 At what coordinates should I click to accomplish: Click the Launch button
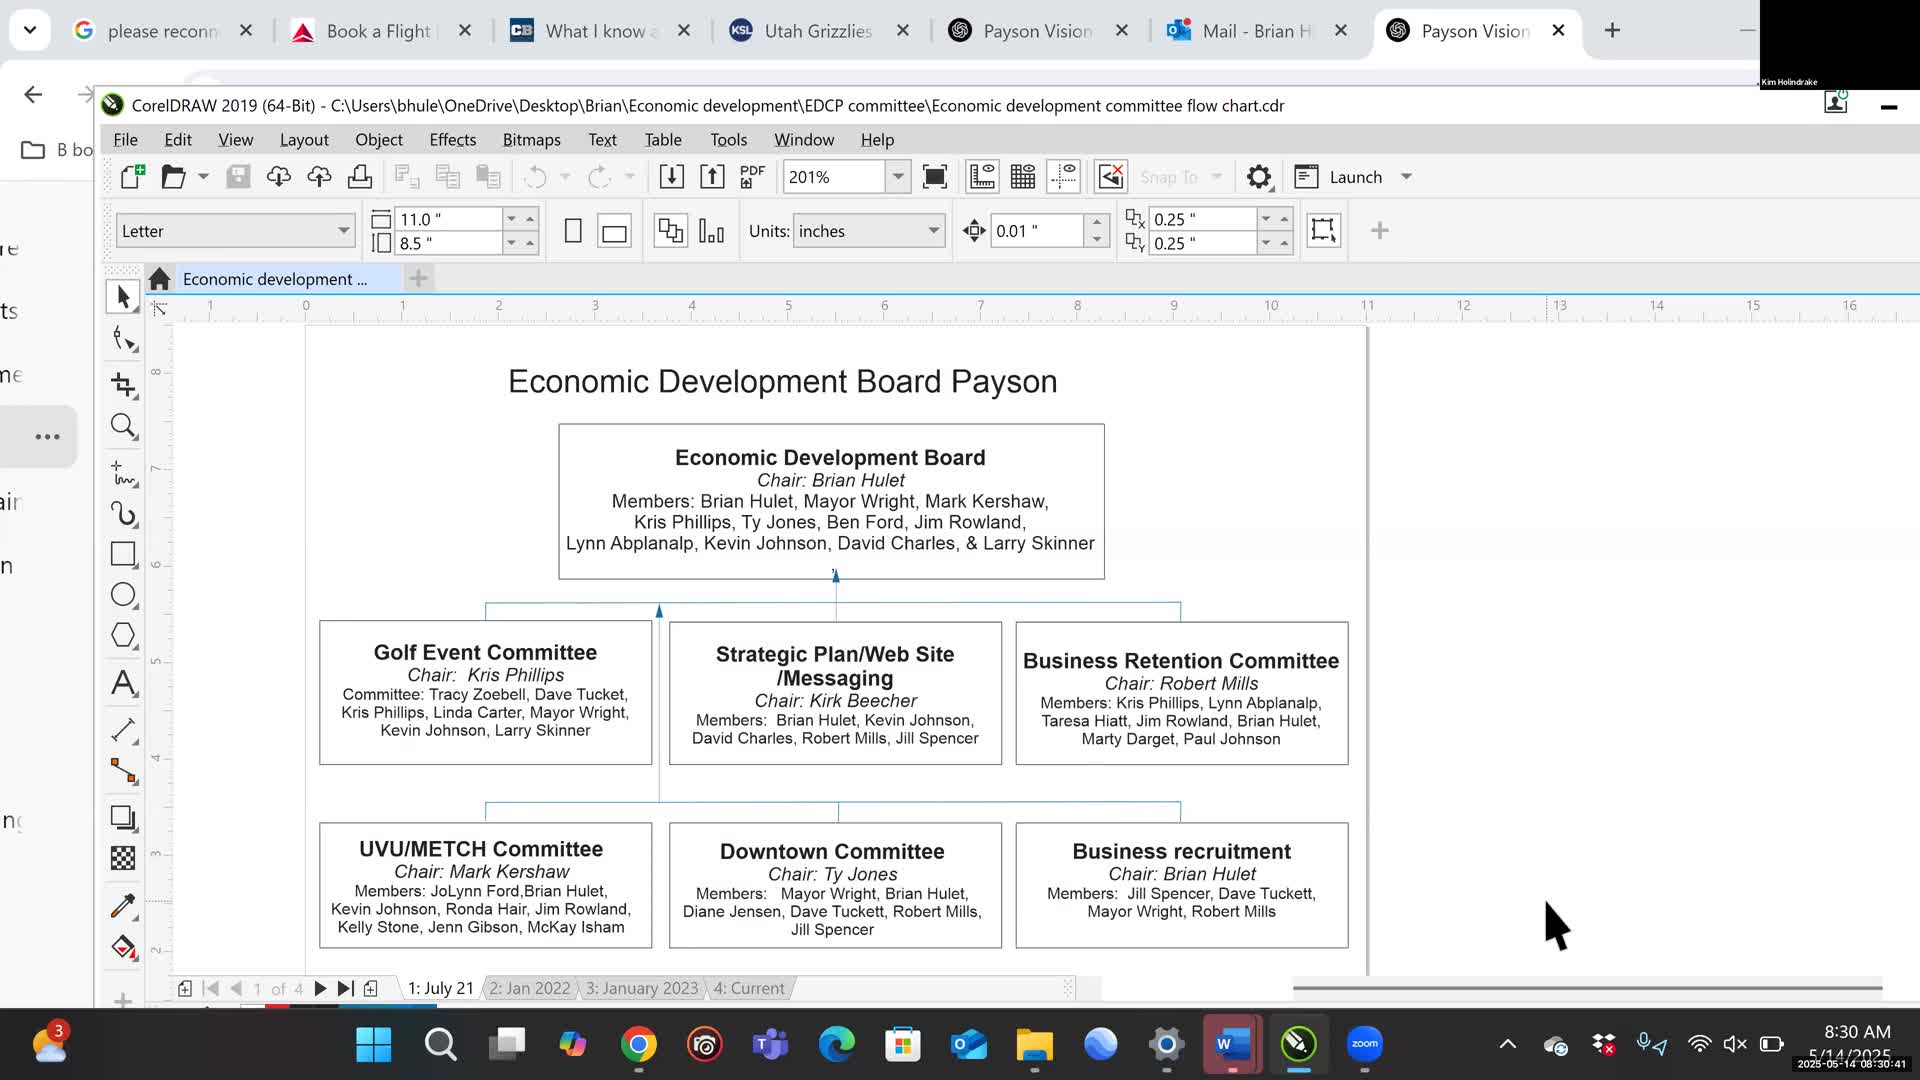[x=1337, y=177]
